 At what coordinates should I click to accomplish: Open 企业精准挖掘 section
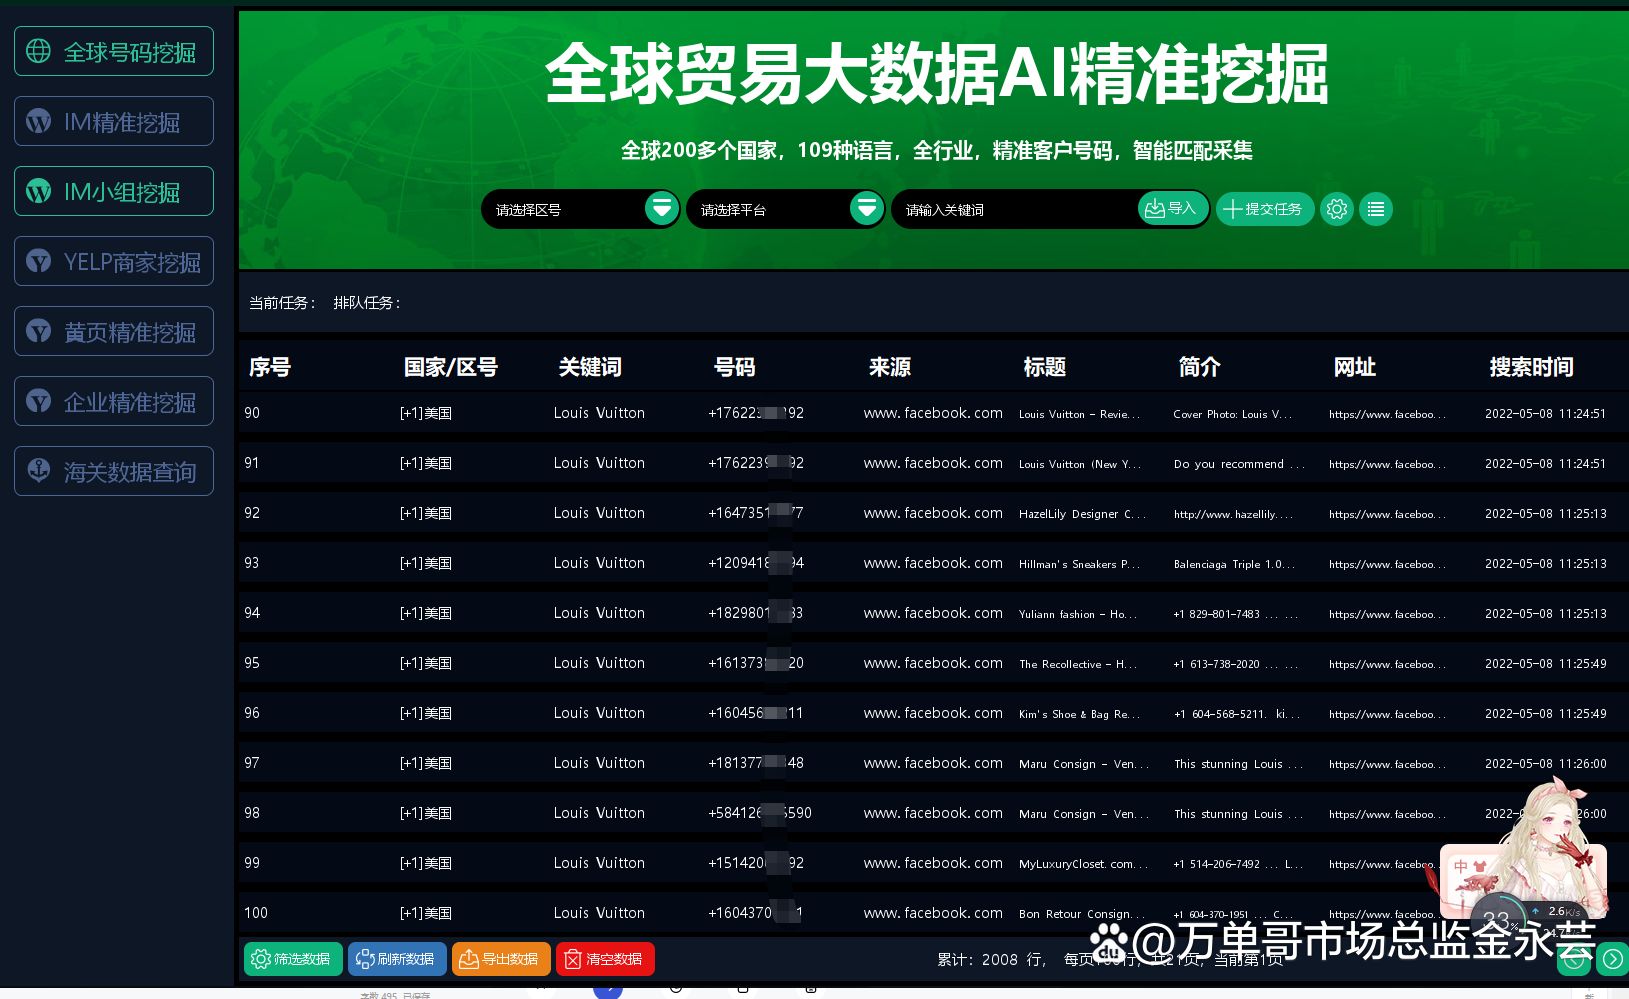(x=114, y=401)
